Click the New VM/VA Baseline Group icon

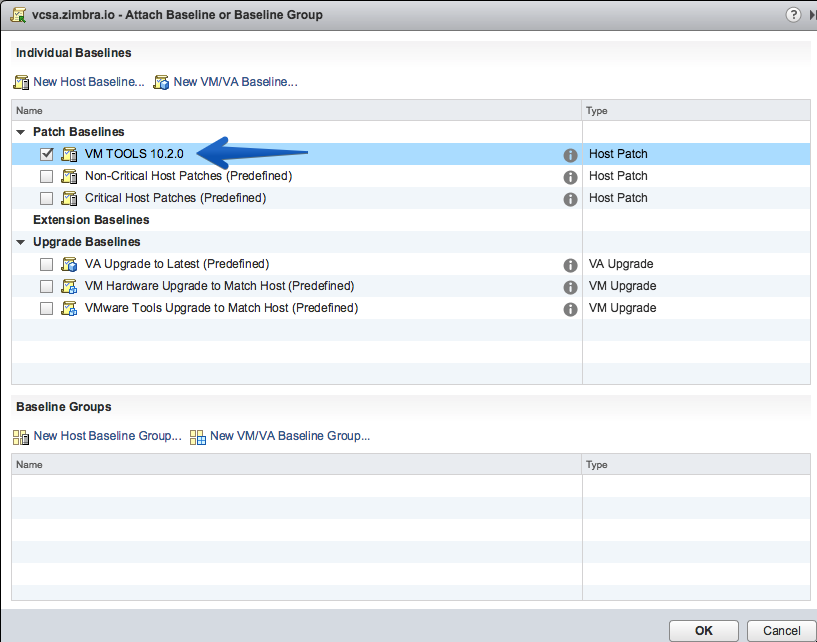[197, 437]
